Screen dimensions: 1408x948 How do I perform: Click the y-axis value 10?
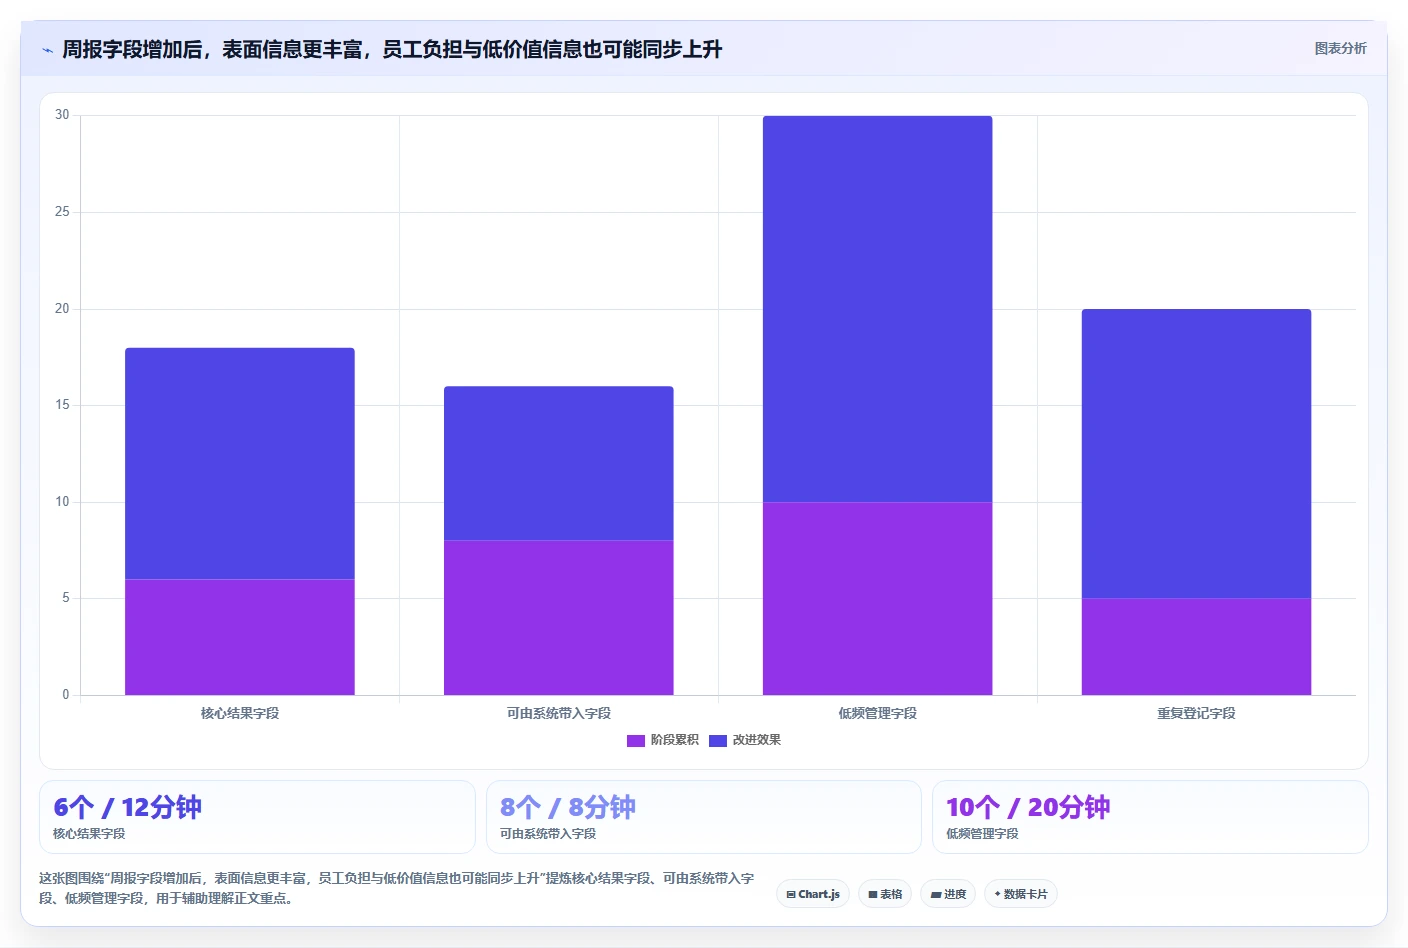(62, 502)
